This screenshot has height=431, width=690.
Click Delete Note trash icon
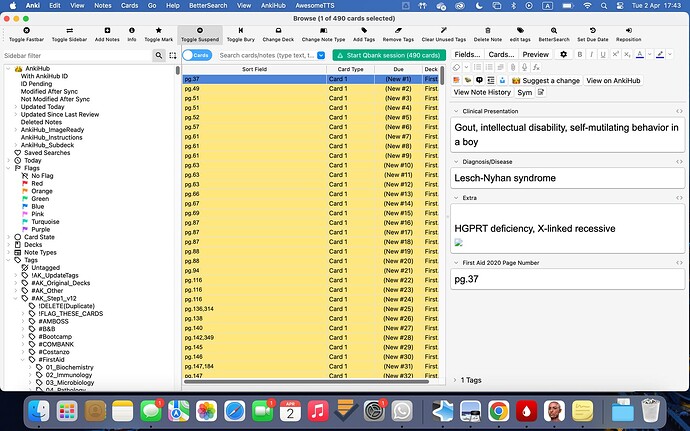click(488, 30)
